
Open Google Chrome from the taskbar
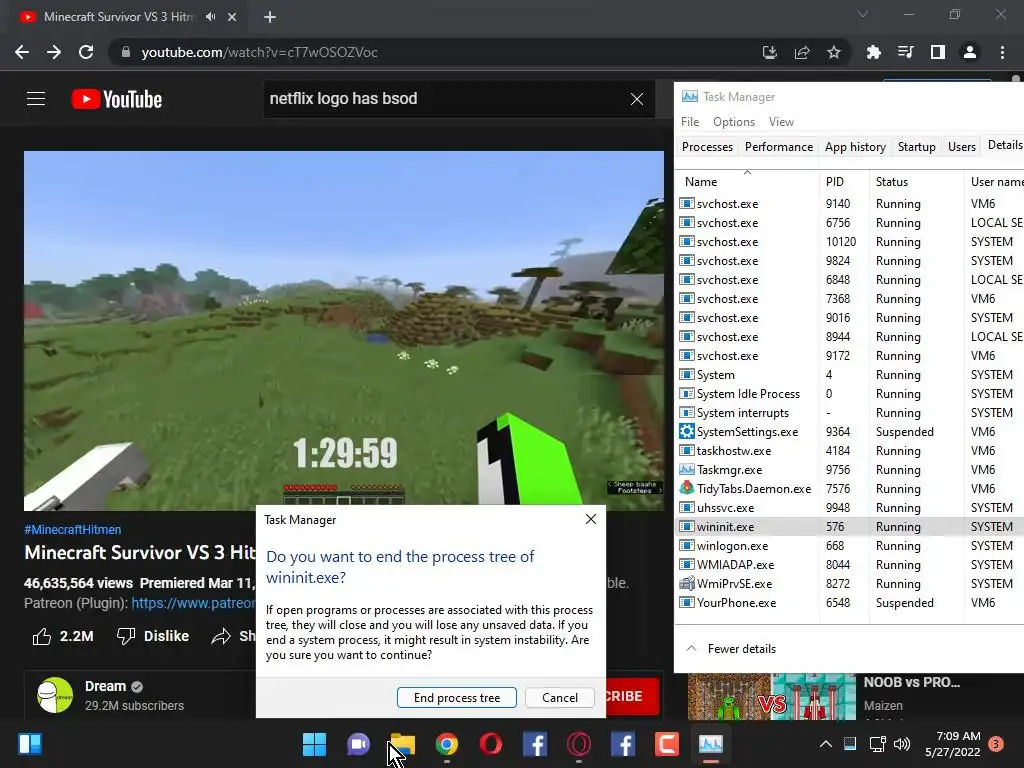click(447, 744)
